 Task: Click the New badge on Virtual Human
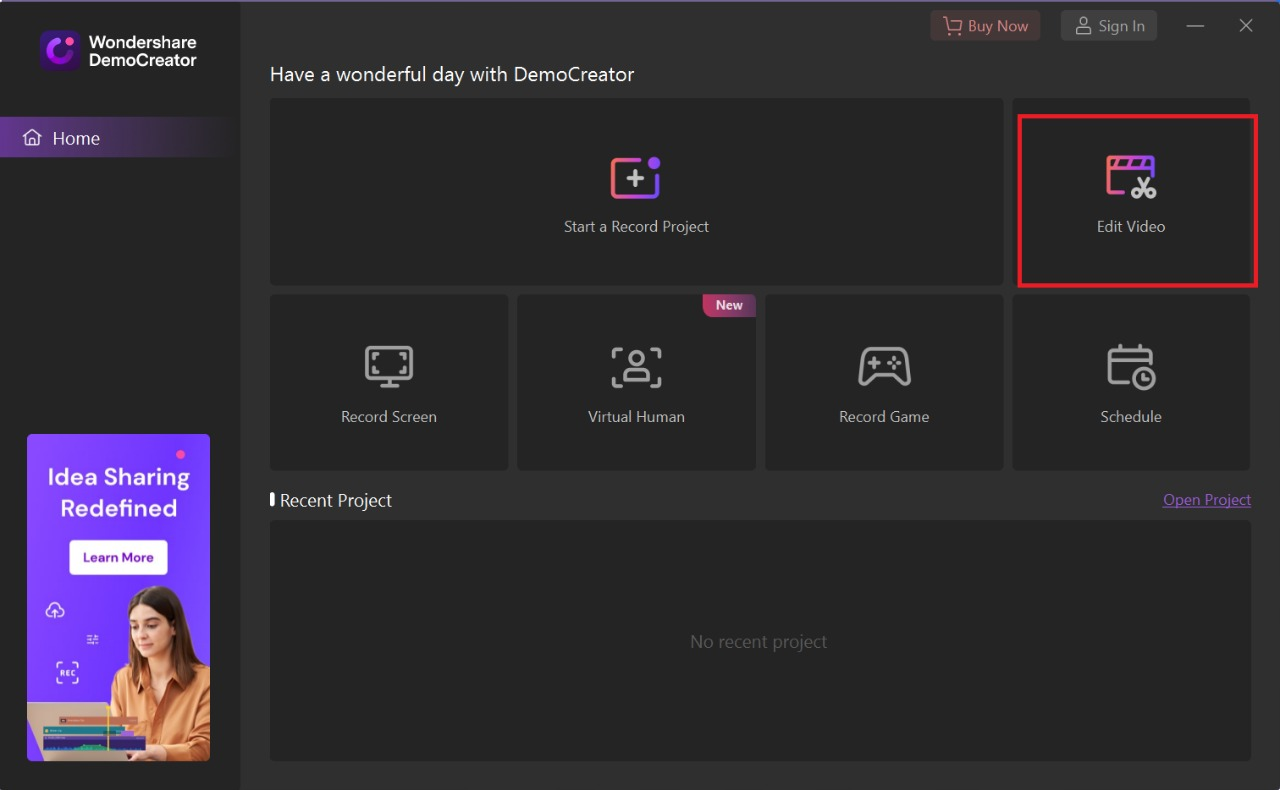pyautogui.click(x=729, y=305)
